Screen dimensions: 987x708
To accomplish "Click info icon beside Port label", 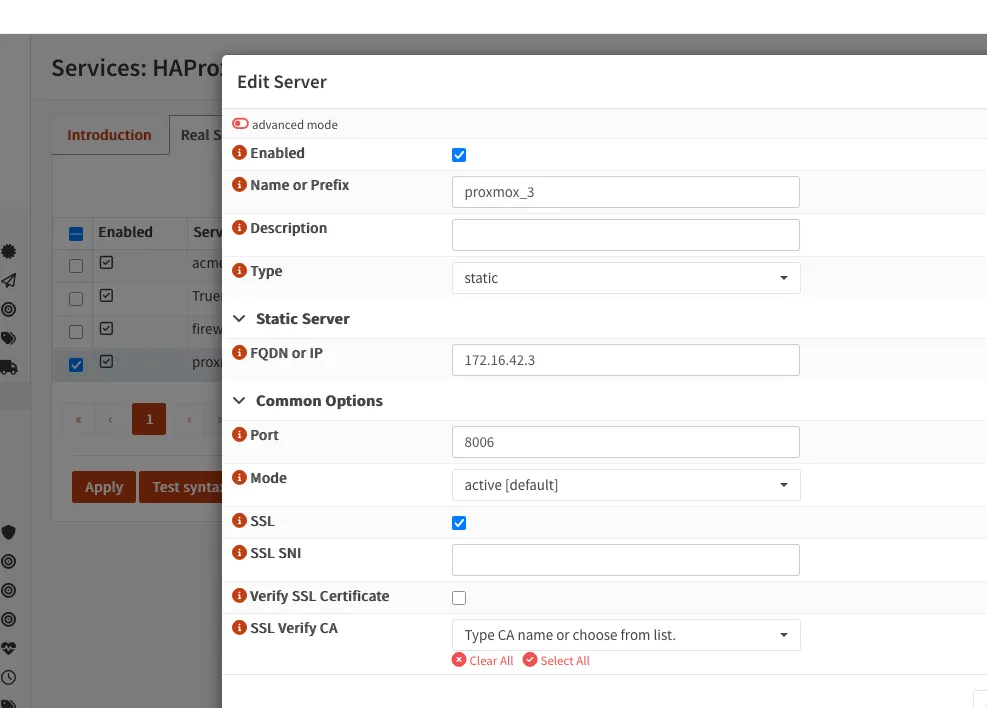I will click(x=239, y=435).
